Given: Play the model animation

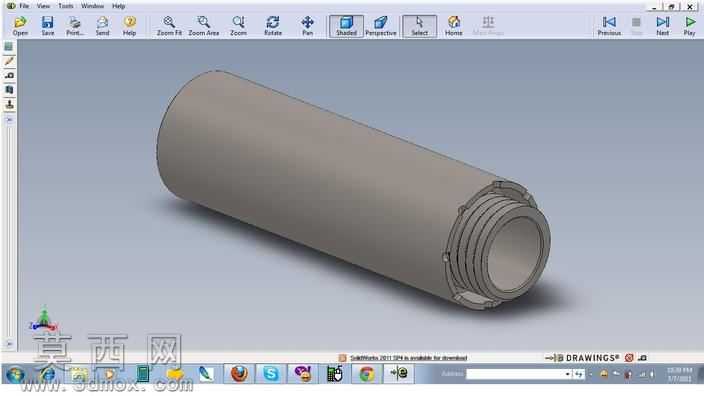Looking at the screenshot, I should [690, 26].
